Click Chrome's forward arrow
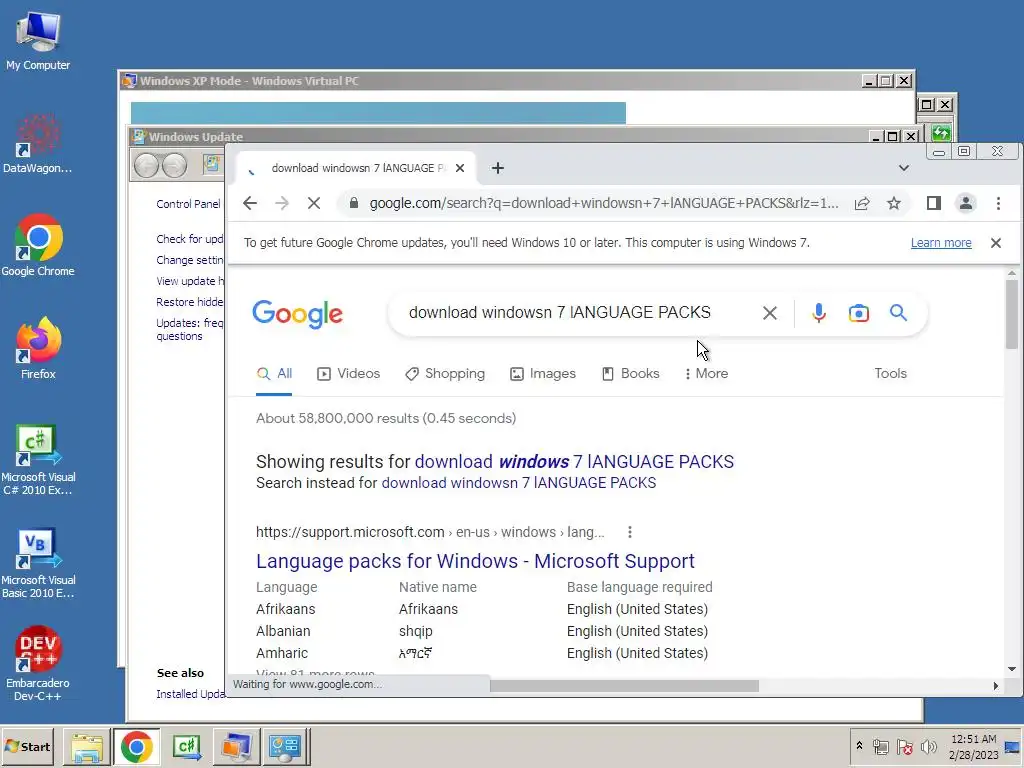Screen dimensions: 1024x768 [281, 203]
